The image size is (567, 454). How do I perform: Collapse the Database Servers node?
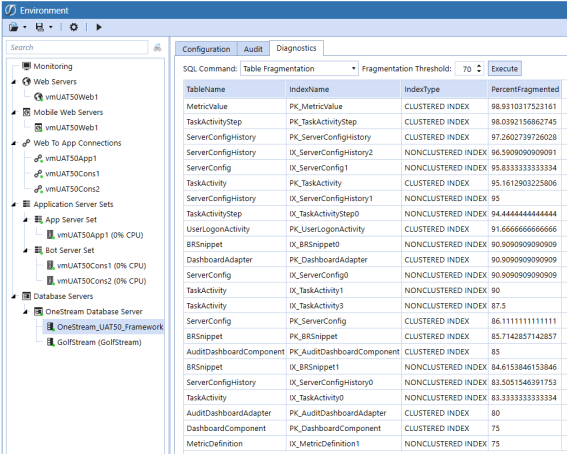point(14,297)
